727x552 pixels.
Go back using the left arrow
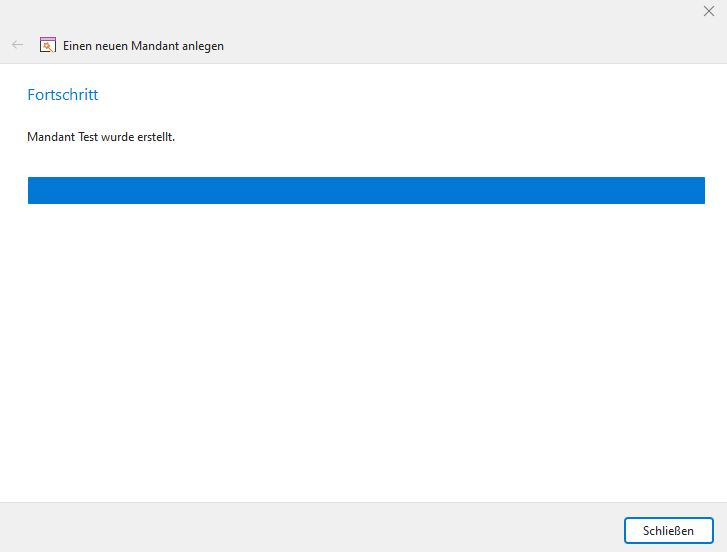tap(17, 45)
